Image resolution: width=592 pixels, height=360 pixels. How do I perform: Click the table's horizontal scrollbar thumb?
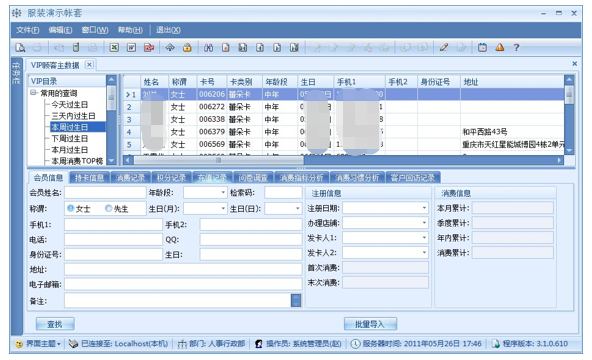point(219,160)
